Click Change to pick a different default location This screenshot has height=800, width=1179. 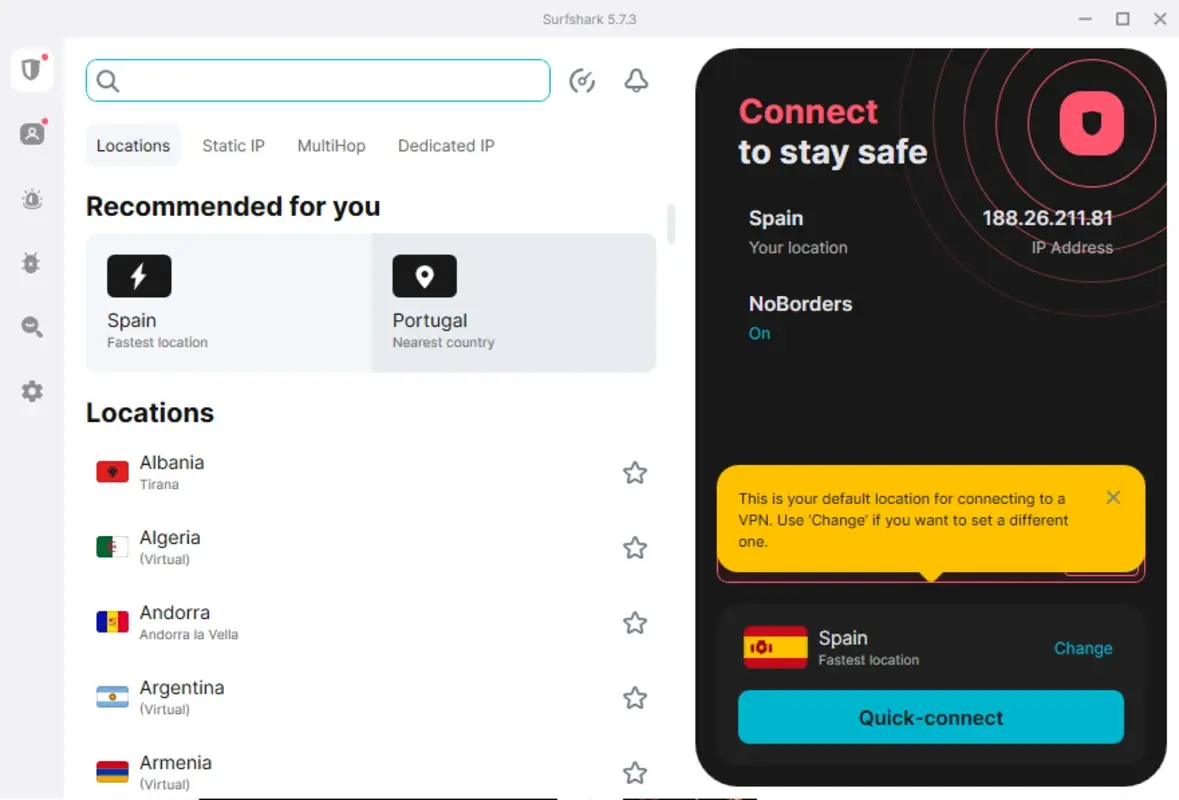pos(1083,648)
